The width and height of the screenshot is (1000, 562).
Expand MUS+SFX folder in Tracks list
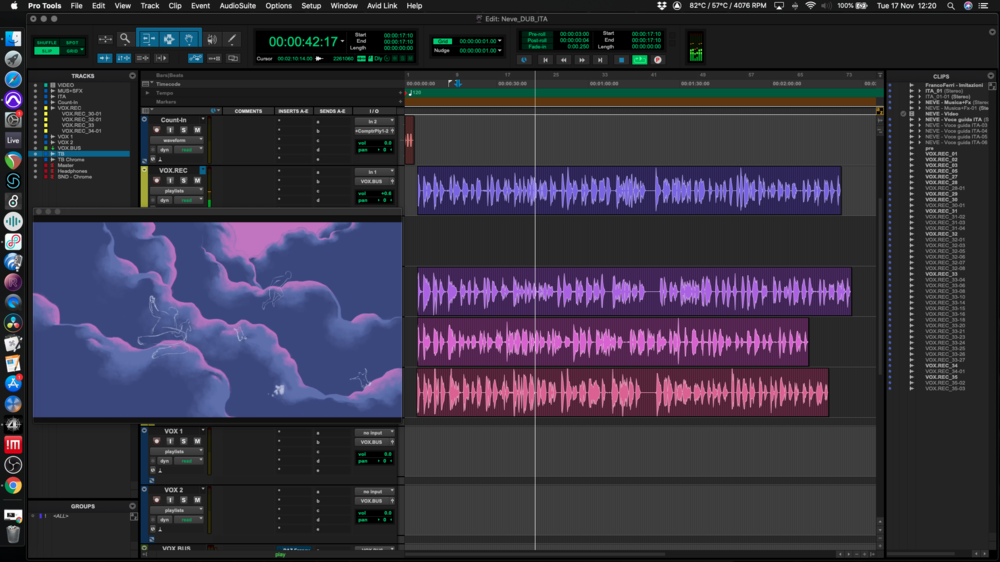click(x=53, y=91)
